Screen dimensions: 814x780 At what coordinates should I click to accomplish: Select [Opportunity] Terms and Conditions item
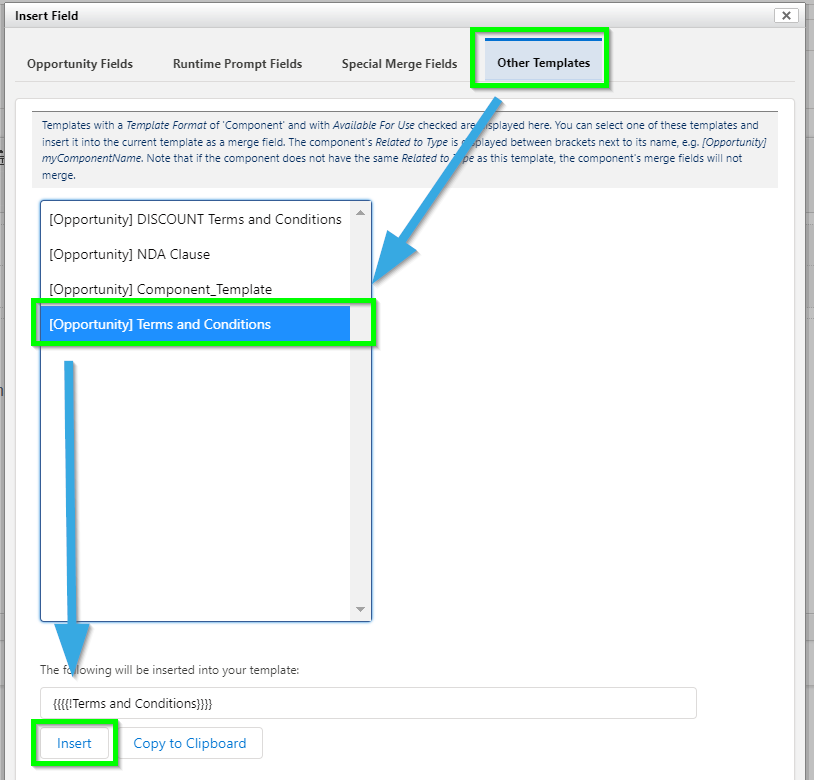[x=195, y=324]
